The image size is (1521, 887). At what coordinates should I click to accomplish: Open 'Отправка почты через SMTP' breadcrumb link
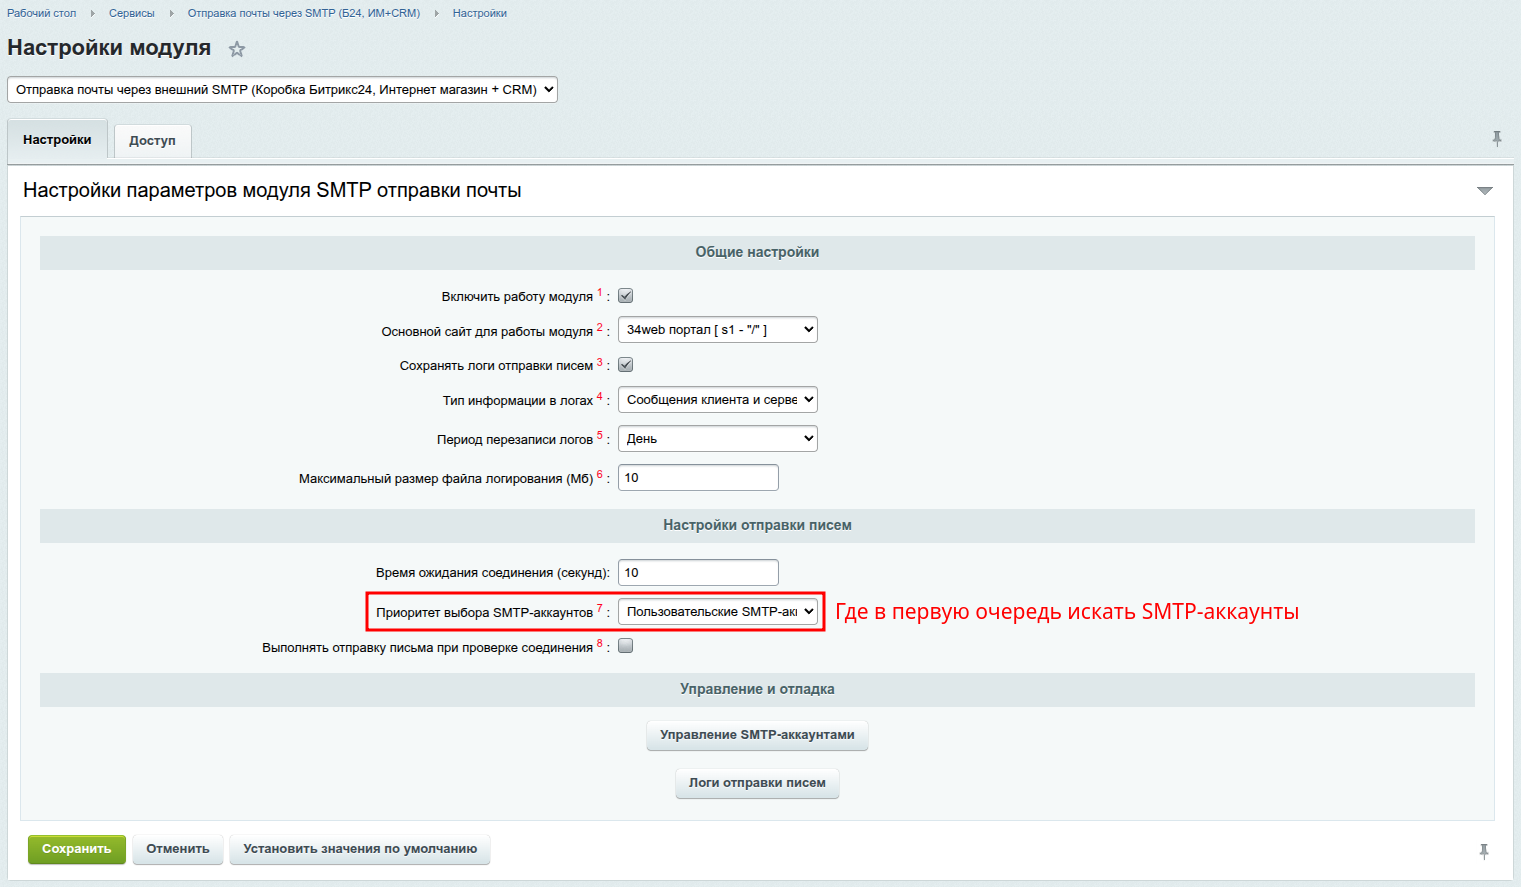point(304,13)
